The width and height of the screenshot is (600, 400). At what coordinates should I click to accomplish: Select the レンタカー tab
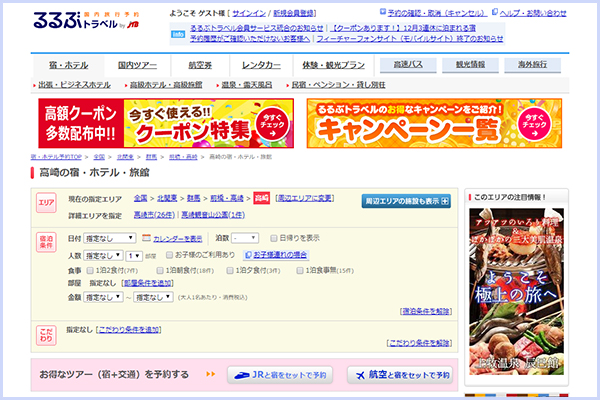click(261, 65)
